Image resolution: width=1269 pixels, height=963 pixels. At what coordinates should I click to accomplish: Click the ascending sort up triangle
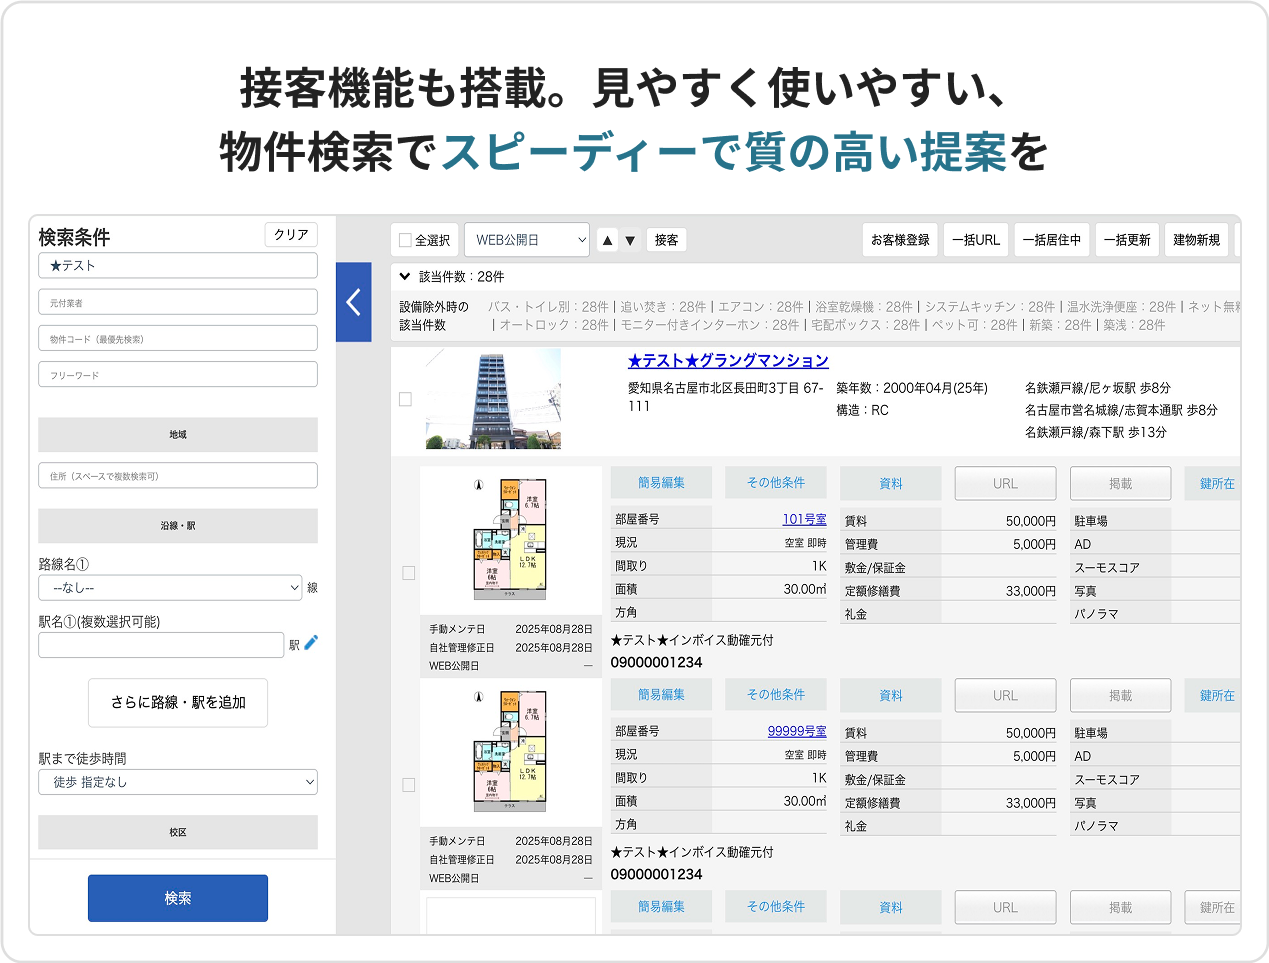coord(607,240)
